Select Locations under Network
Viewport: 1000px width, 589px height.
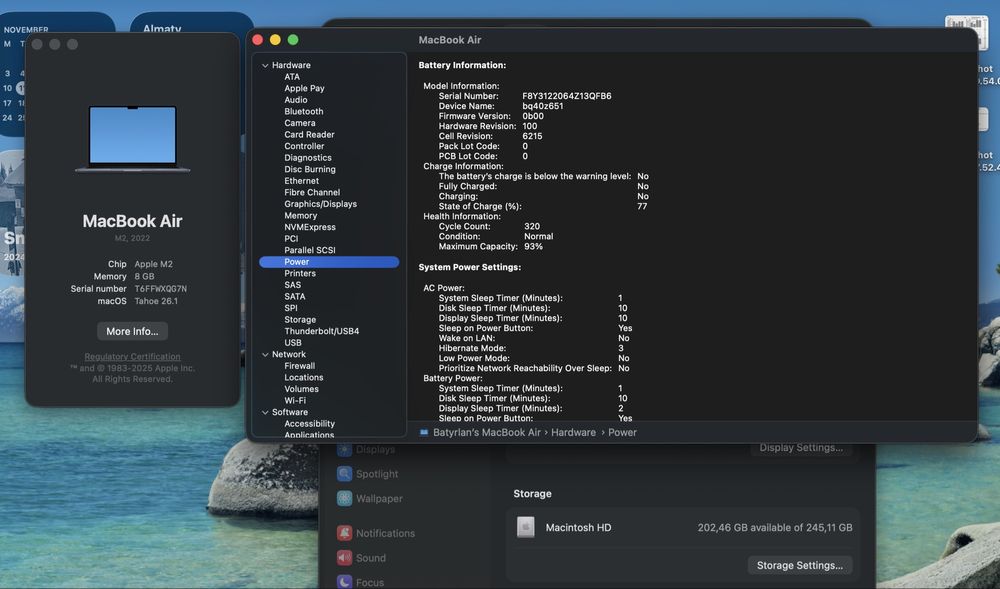[304, 377]
